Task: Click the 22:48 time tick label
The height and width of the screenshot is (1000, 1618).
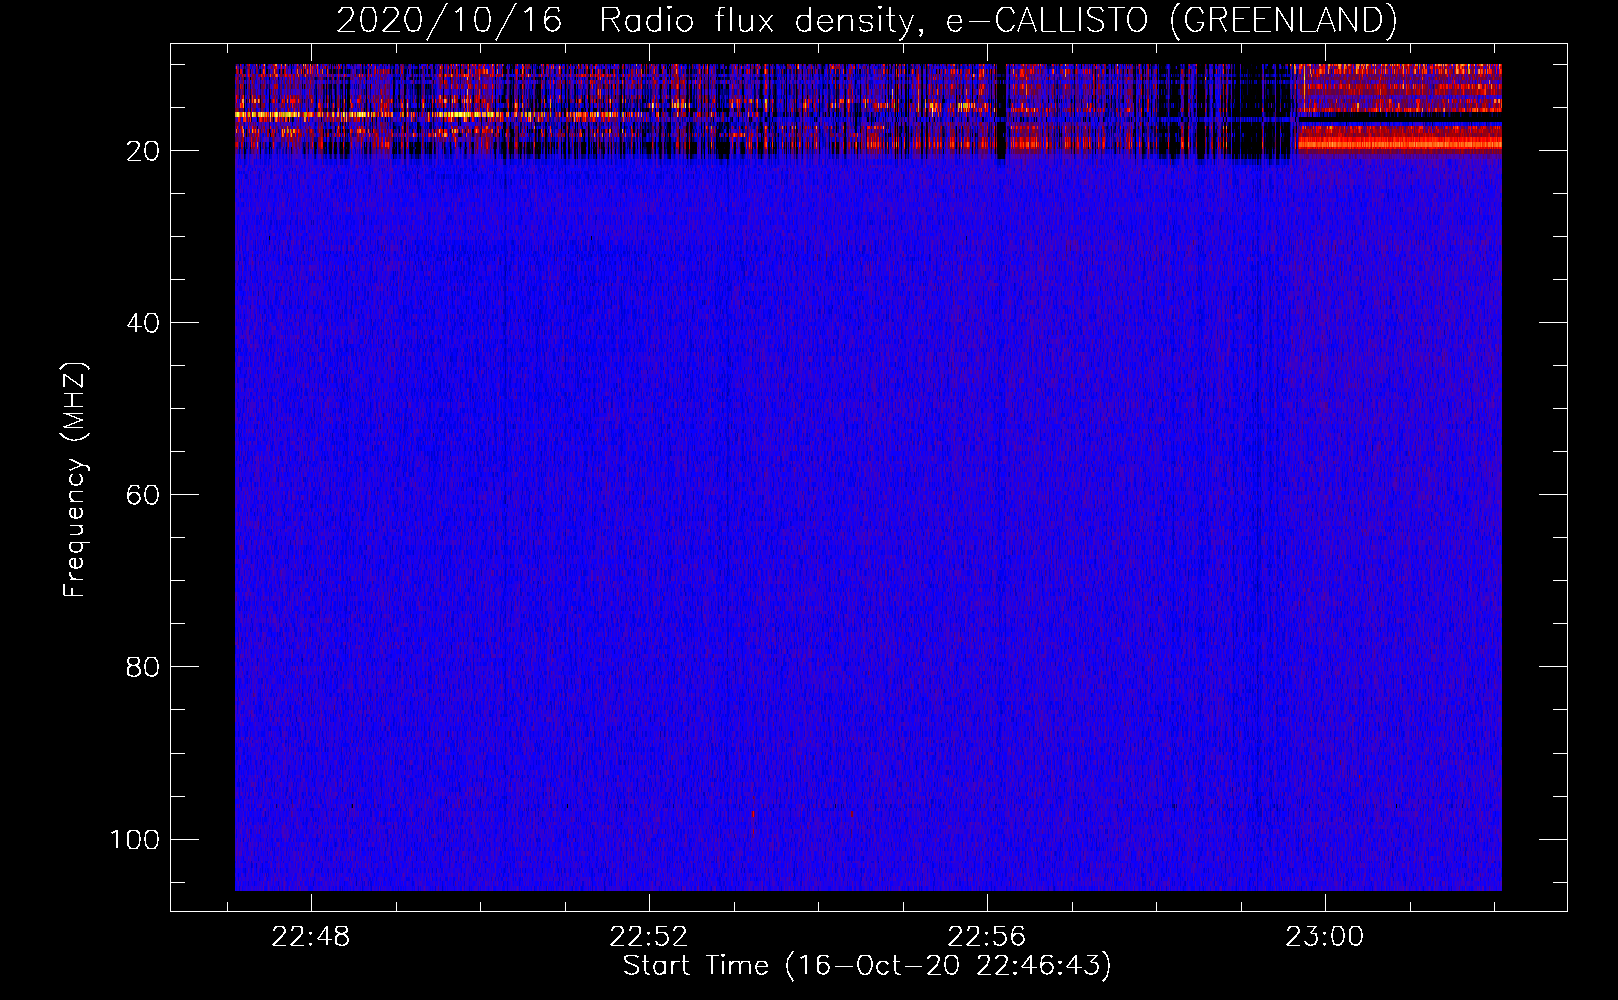Action: (311, 937)
